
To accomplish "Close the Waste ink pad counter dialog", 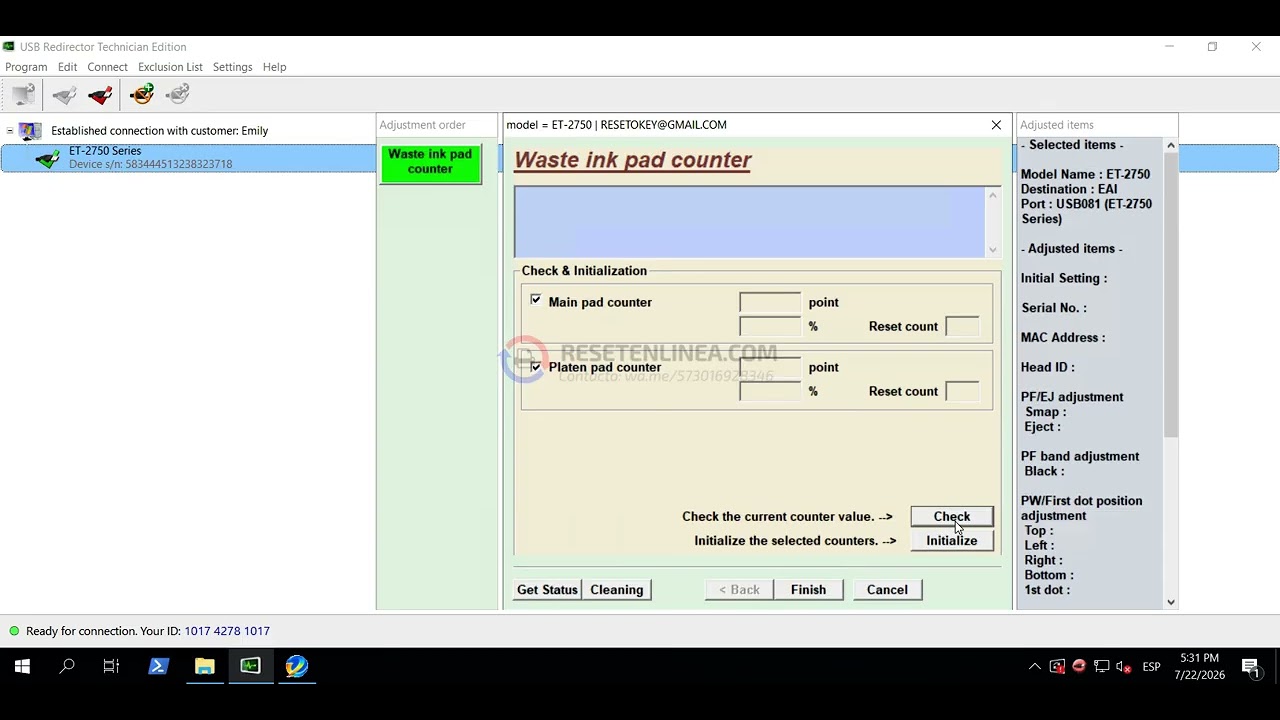I will coord(996,125).
